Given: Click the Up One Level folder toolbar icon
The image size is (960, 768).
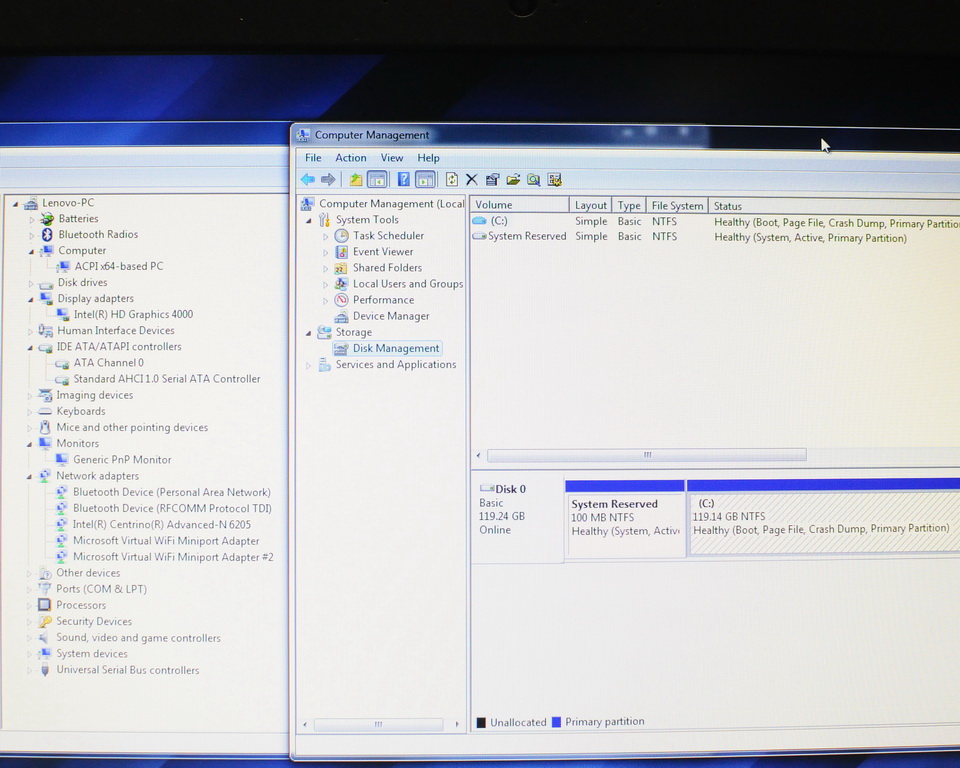Looking at the screenshot, I should pos(356,179).
